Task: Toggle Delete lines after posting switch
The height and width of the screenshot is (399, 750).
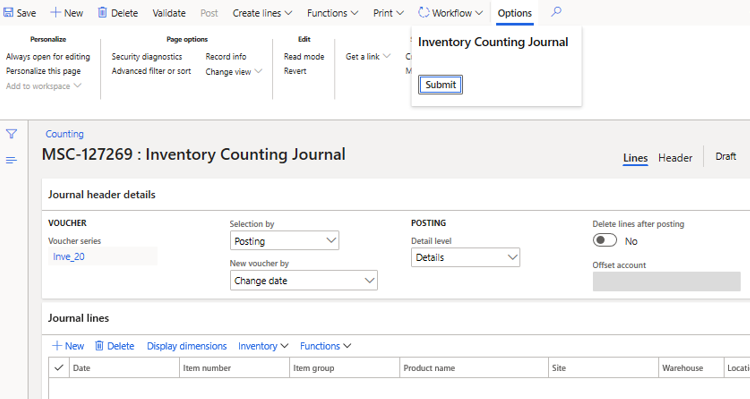Action: pos(605,240)
